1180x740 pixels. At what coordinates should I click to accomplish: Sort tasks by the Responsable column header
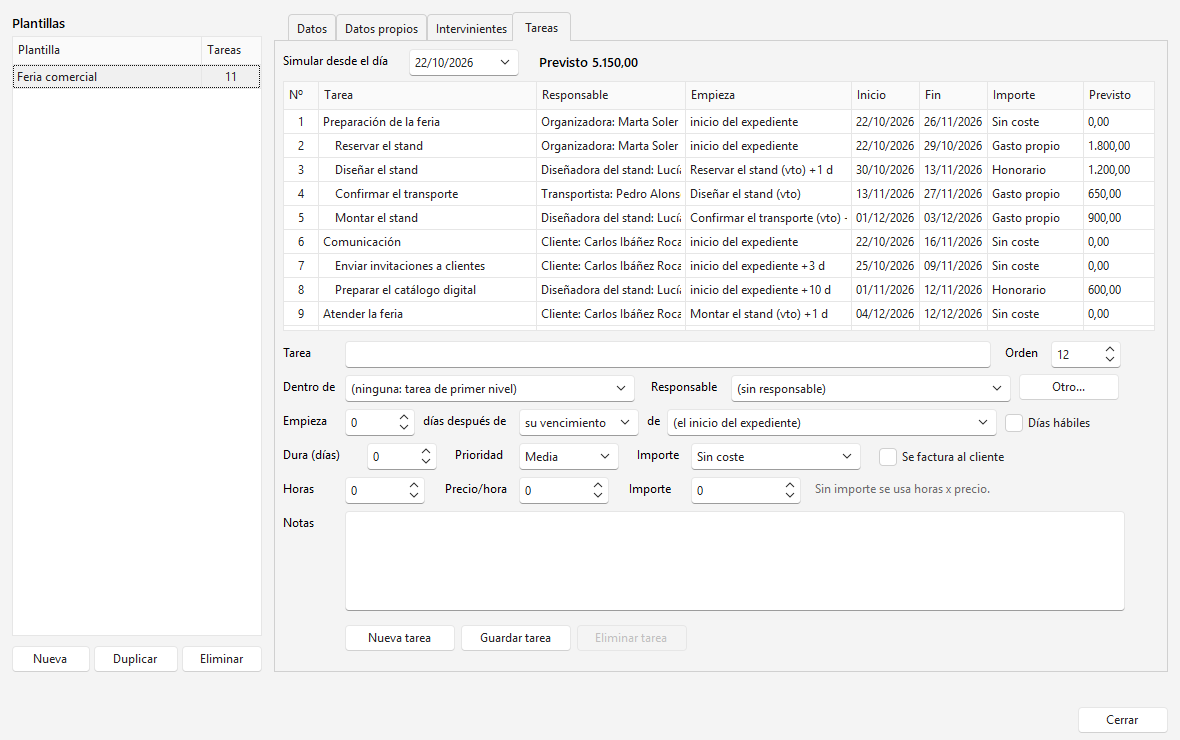click(610, 95)
